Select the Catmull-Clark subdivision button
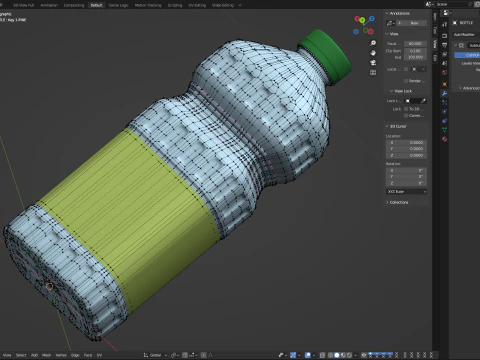The image size is (480, 360). click(467, 55)
